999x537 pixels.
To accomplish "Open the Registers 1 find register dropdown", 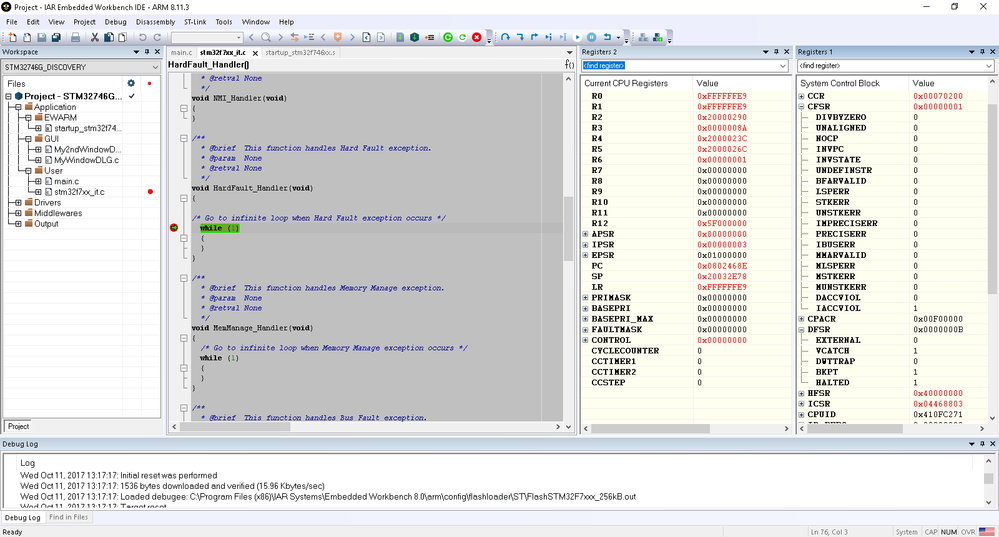I will click(x=989, y=66).
